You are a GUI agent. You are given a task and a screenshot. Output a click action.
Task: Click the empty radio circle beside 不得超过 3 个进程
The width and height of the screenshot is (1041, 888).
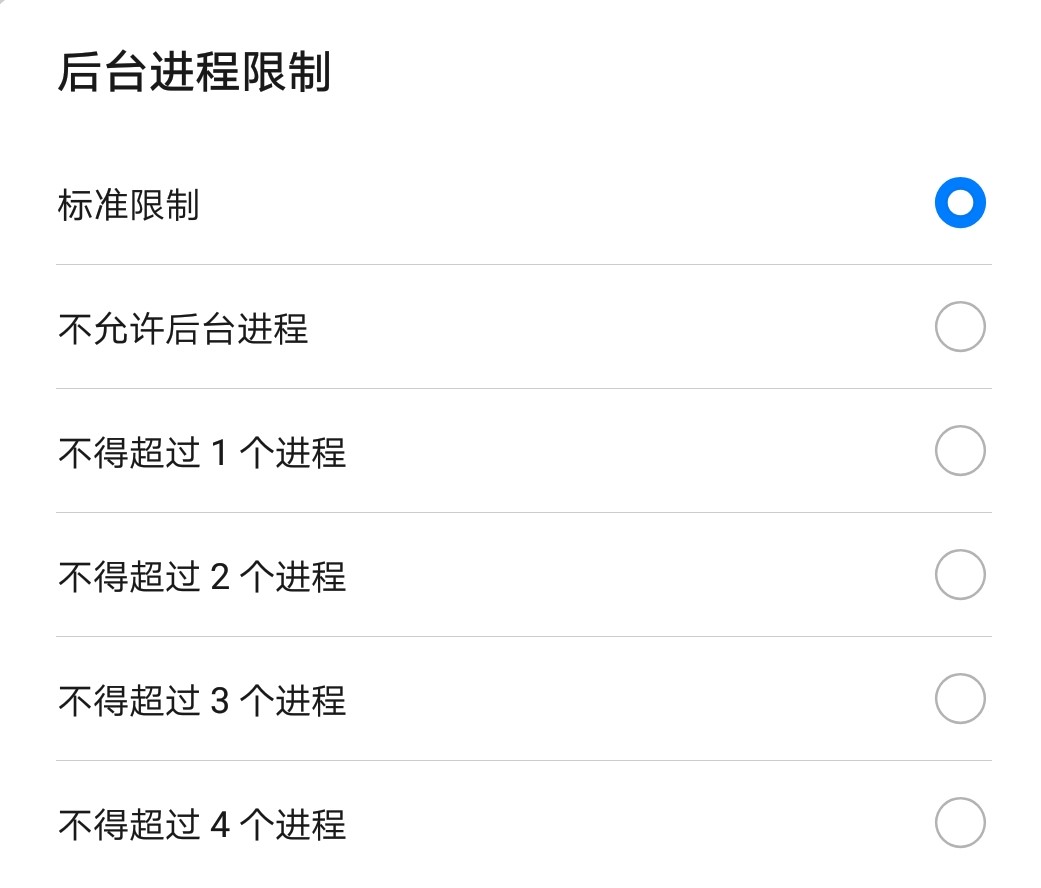pyautogui.click(x=960, y=700)
